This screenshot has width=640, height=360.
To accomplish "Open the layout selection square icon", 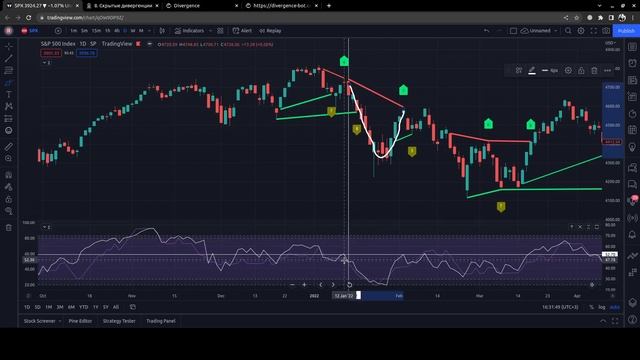I will [x=513, y=31].
